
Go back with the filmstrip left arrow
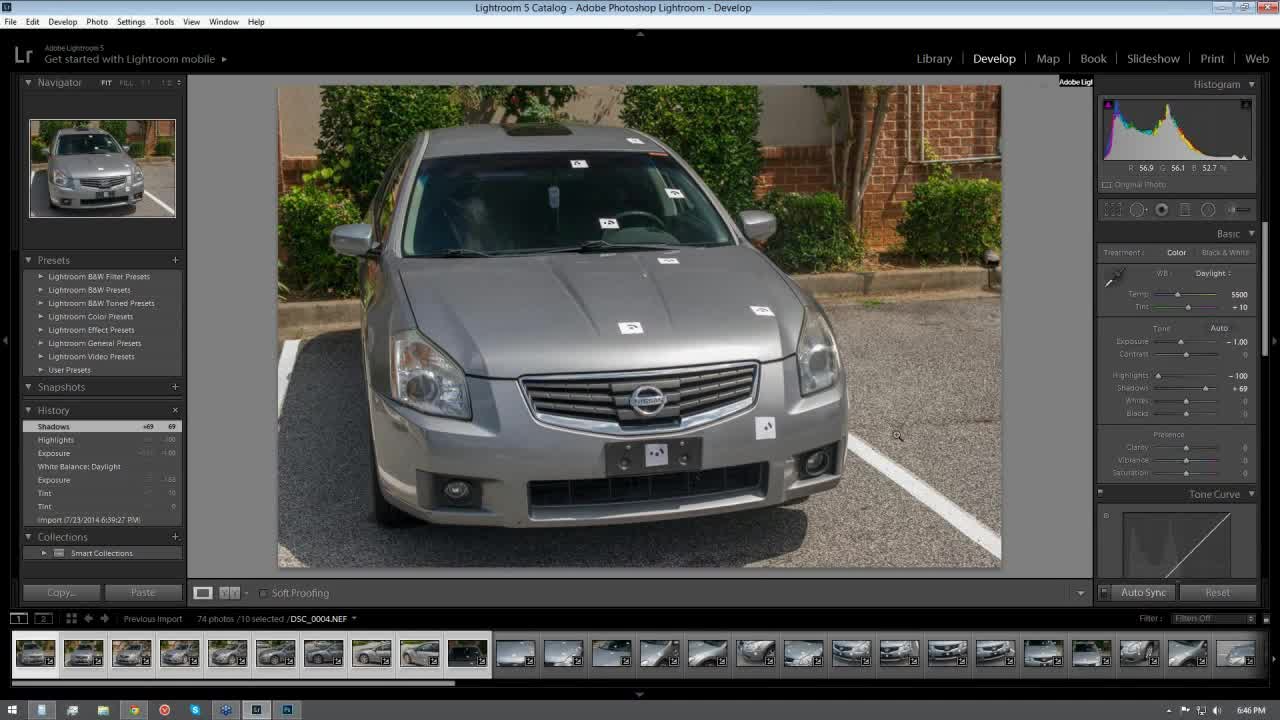pyautogui.click(x=88, y=619)
